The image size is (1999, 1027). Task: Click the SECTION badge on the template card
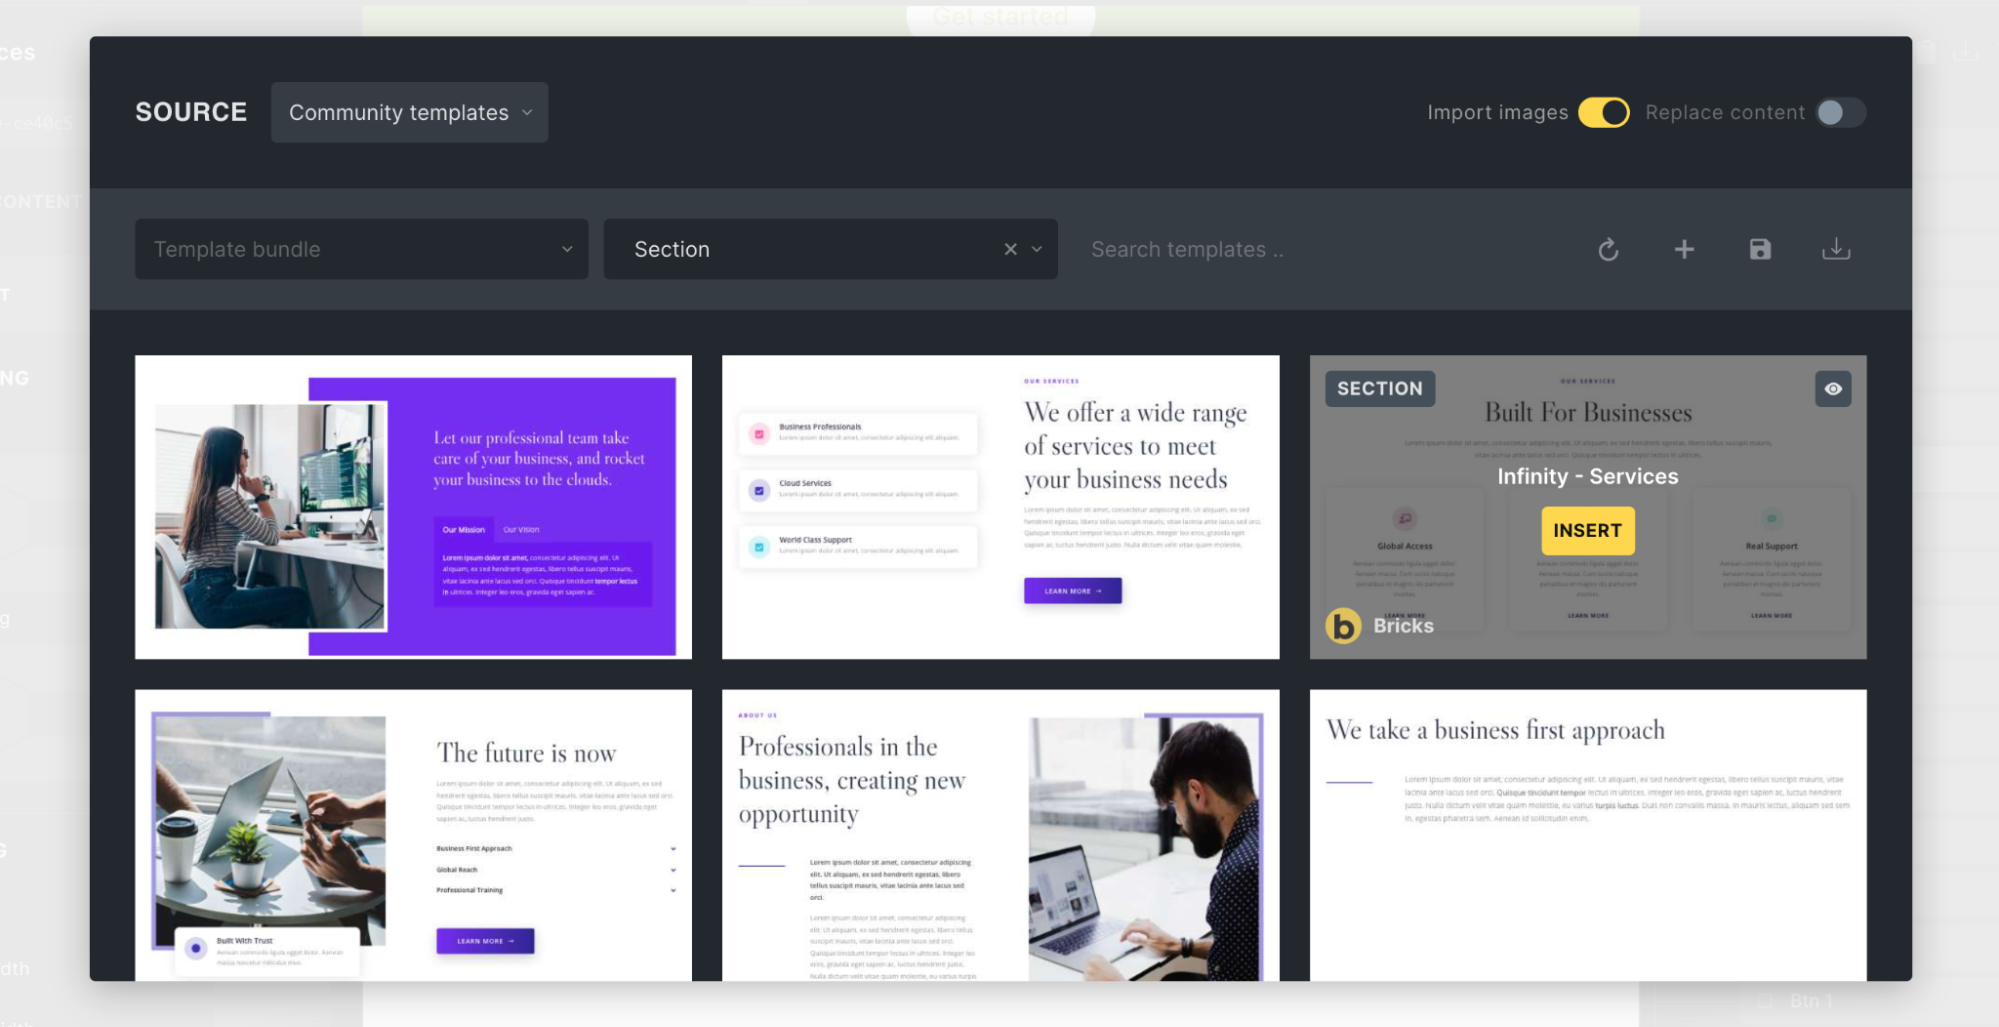point(1380,389)
